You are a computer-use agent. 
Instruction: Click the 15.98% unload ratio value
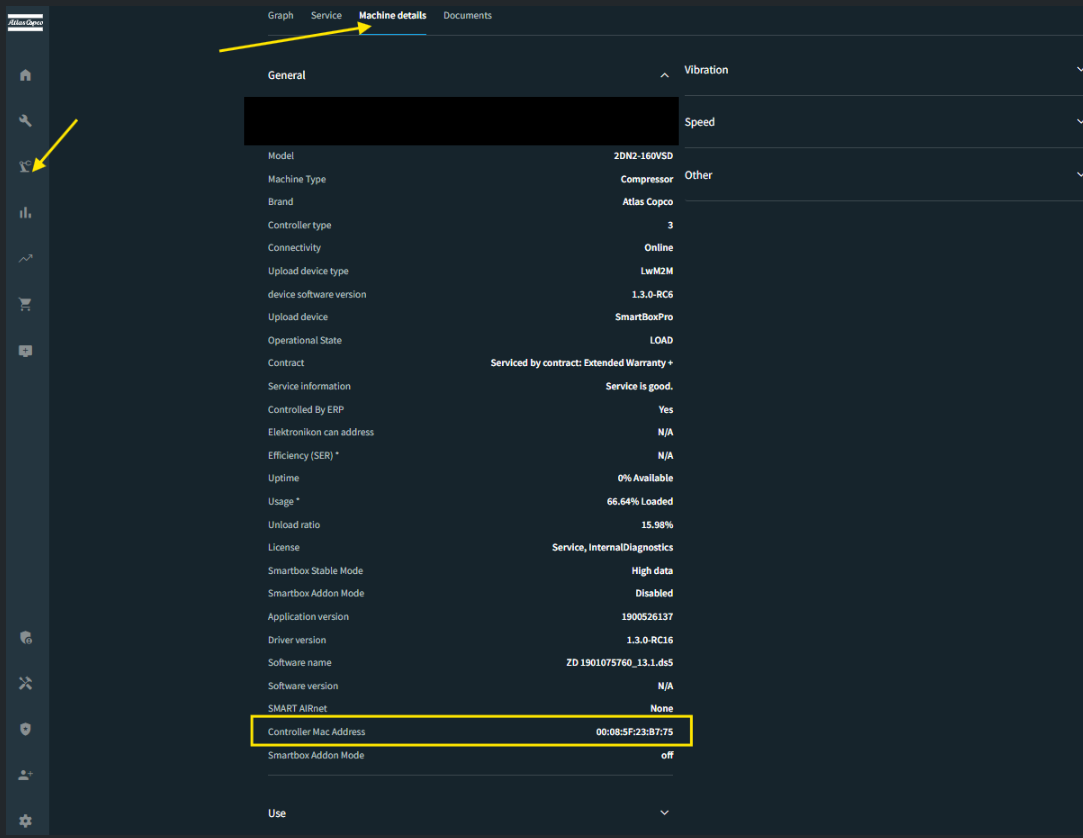coord(657,525)
